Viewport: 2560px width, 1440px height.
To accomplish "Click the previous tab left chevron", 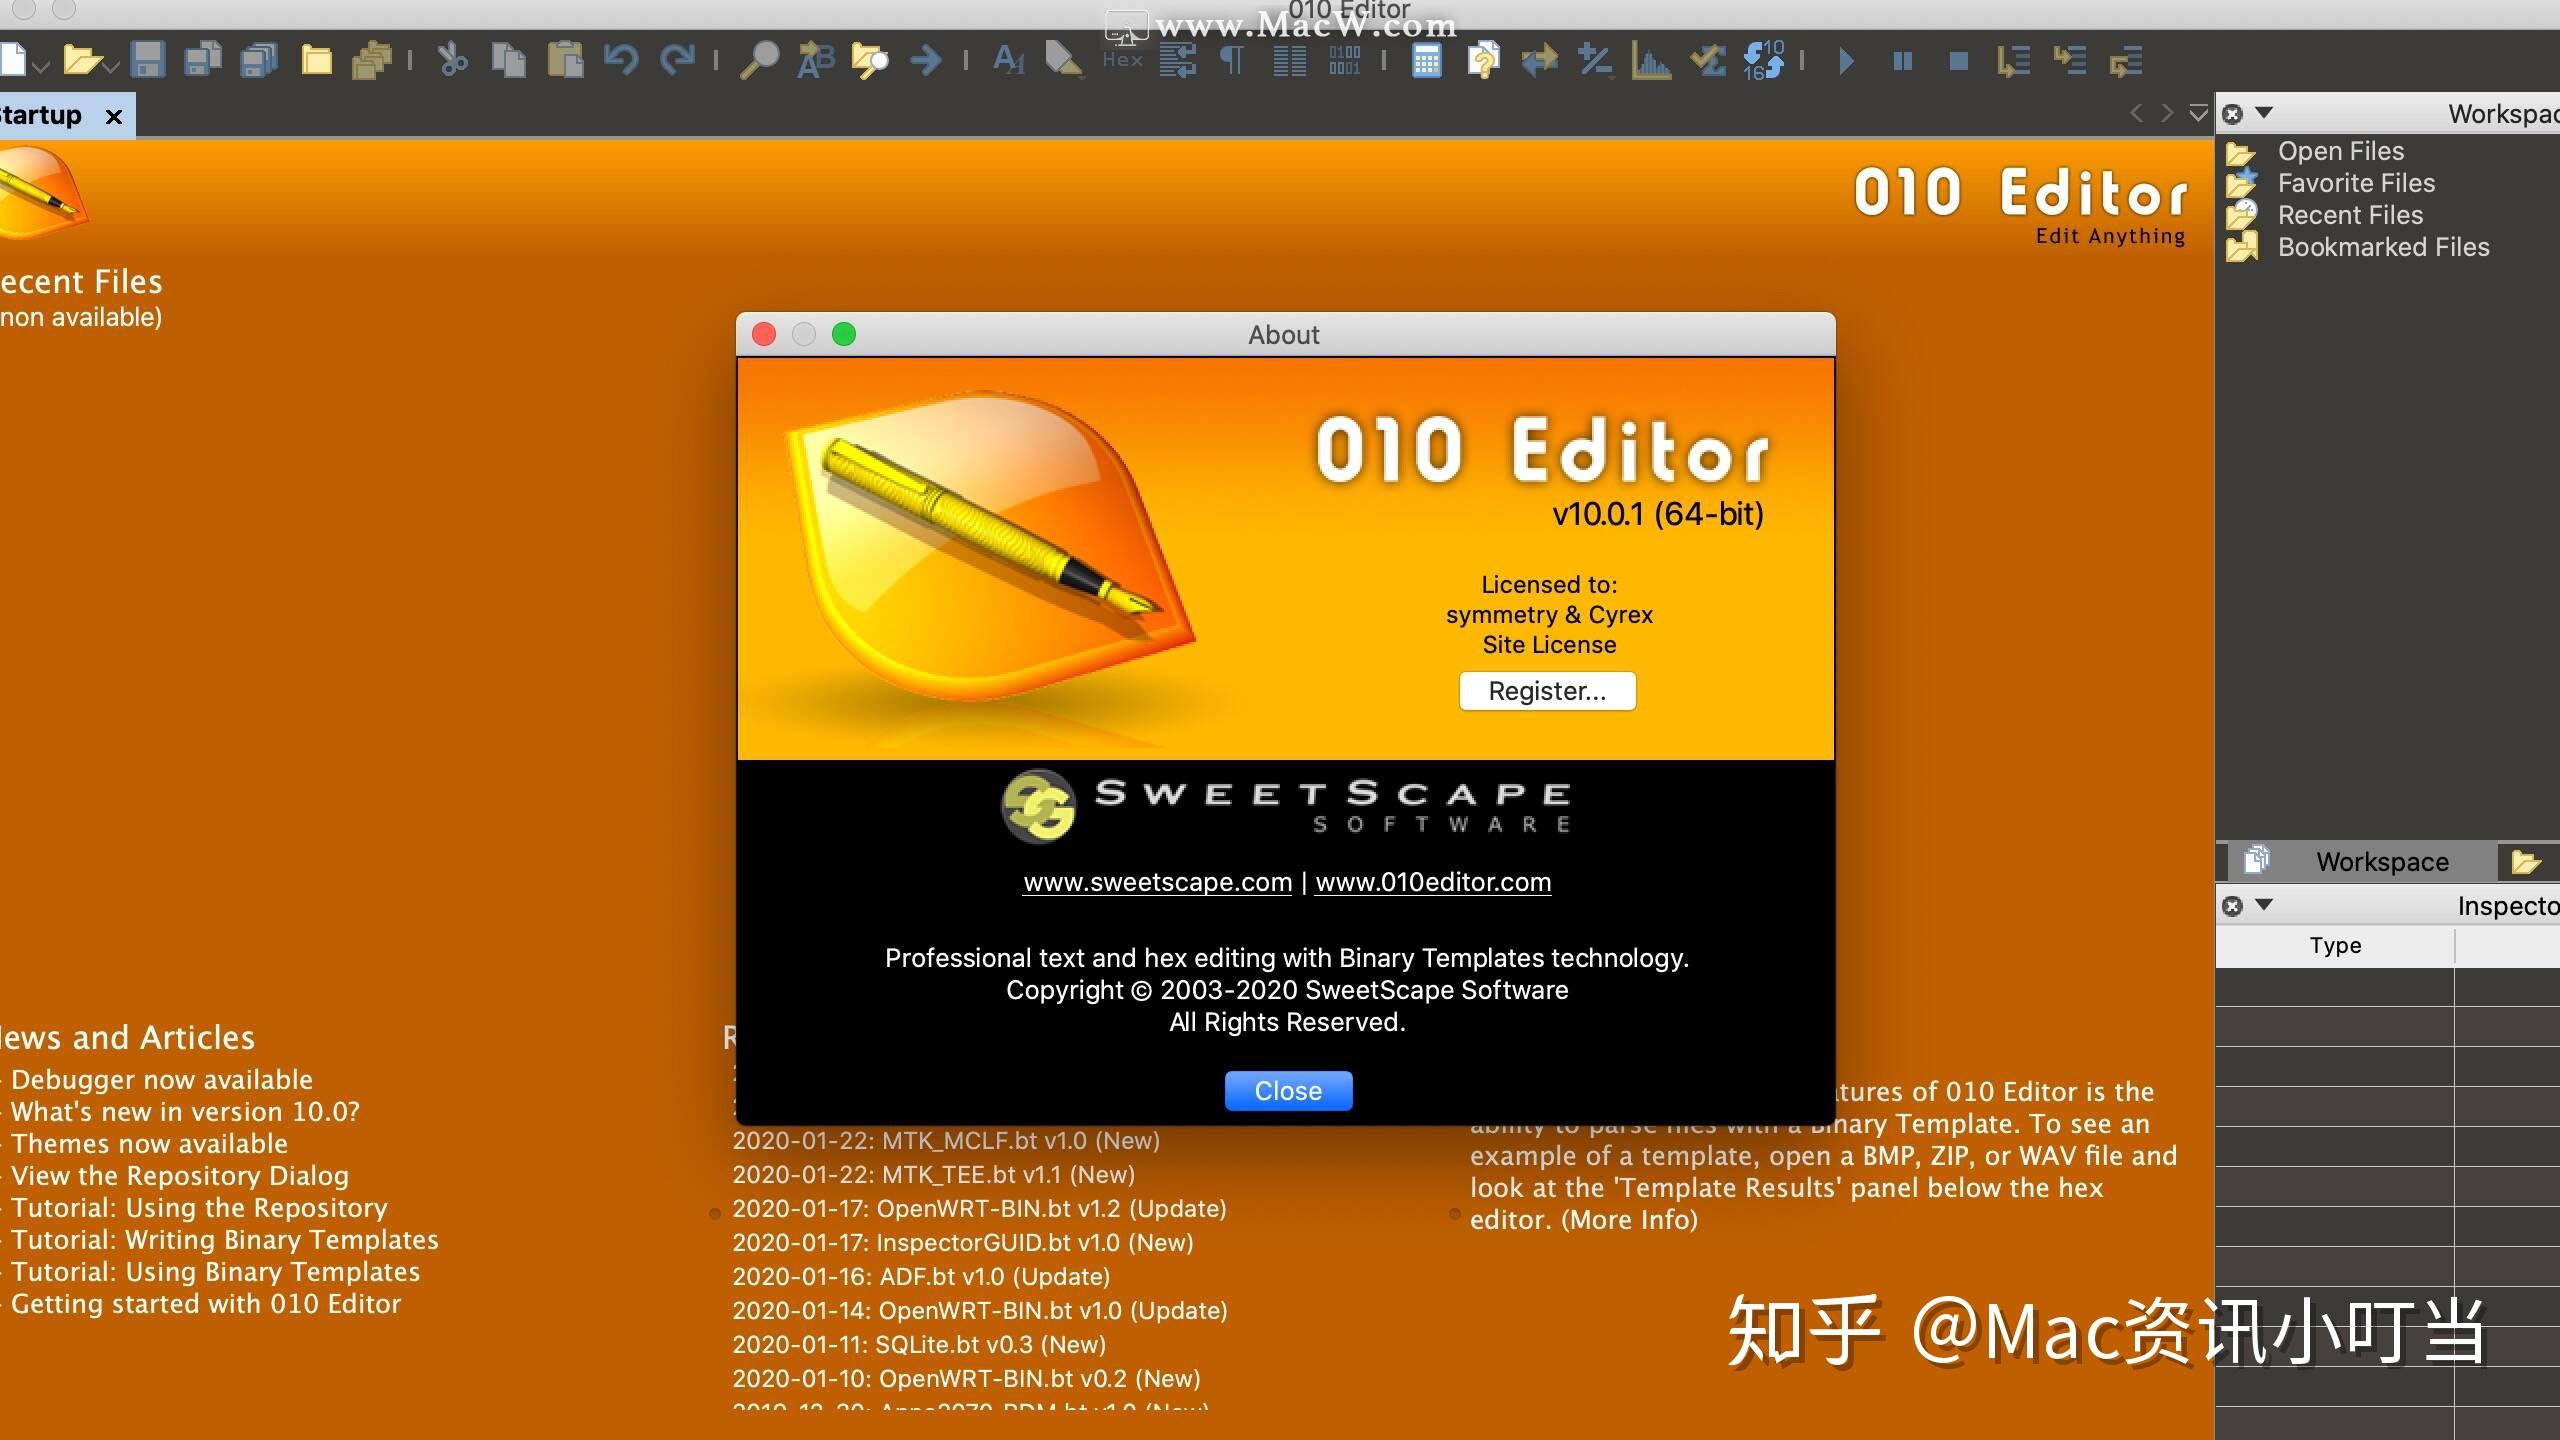I will click(x=2136, y=113).
